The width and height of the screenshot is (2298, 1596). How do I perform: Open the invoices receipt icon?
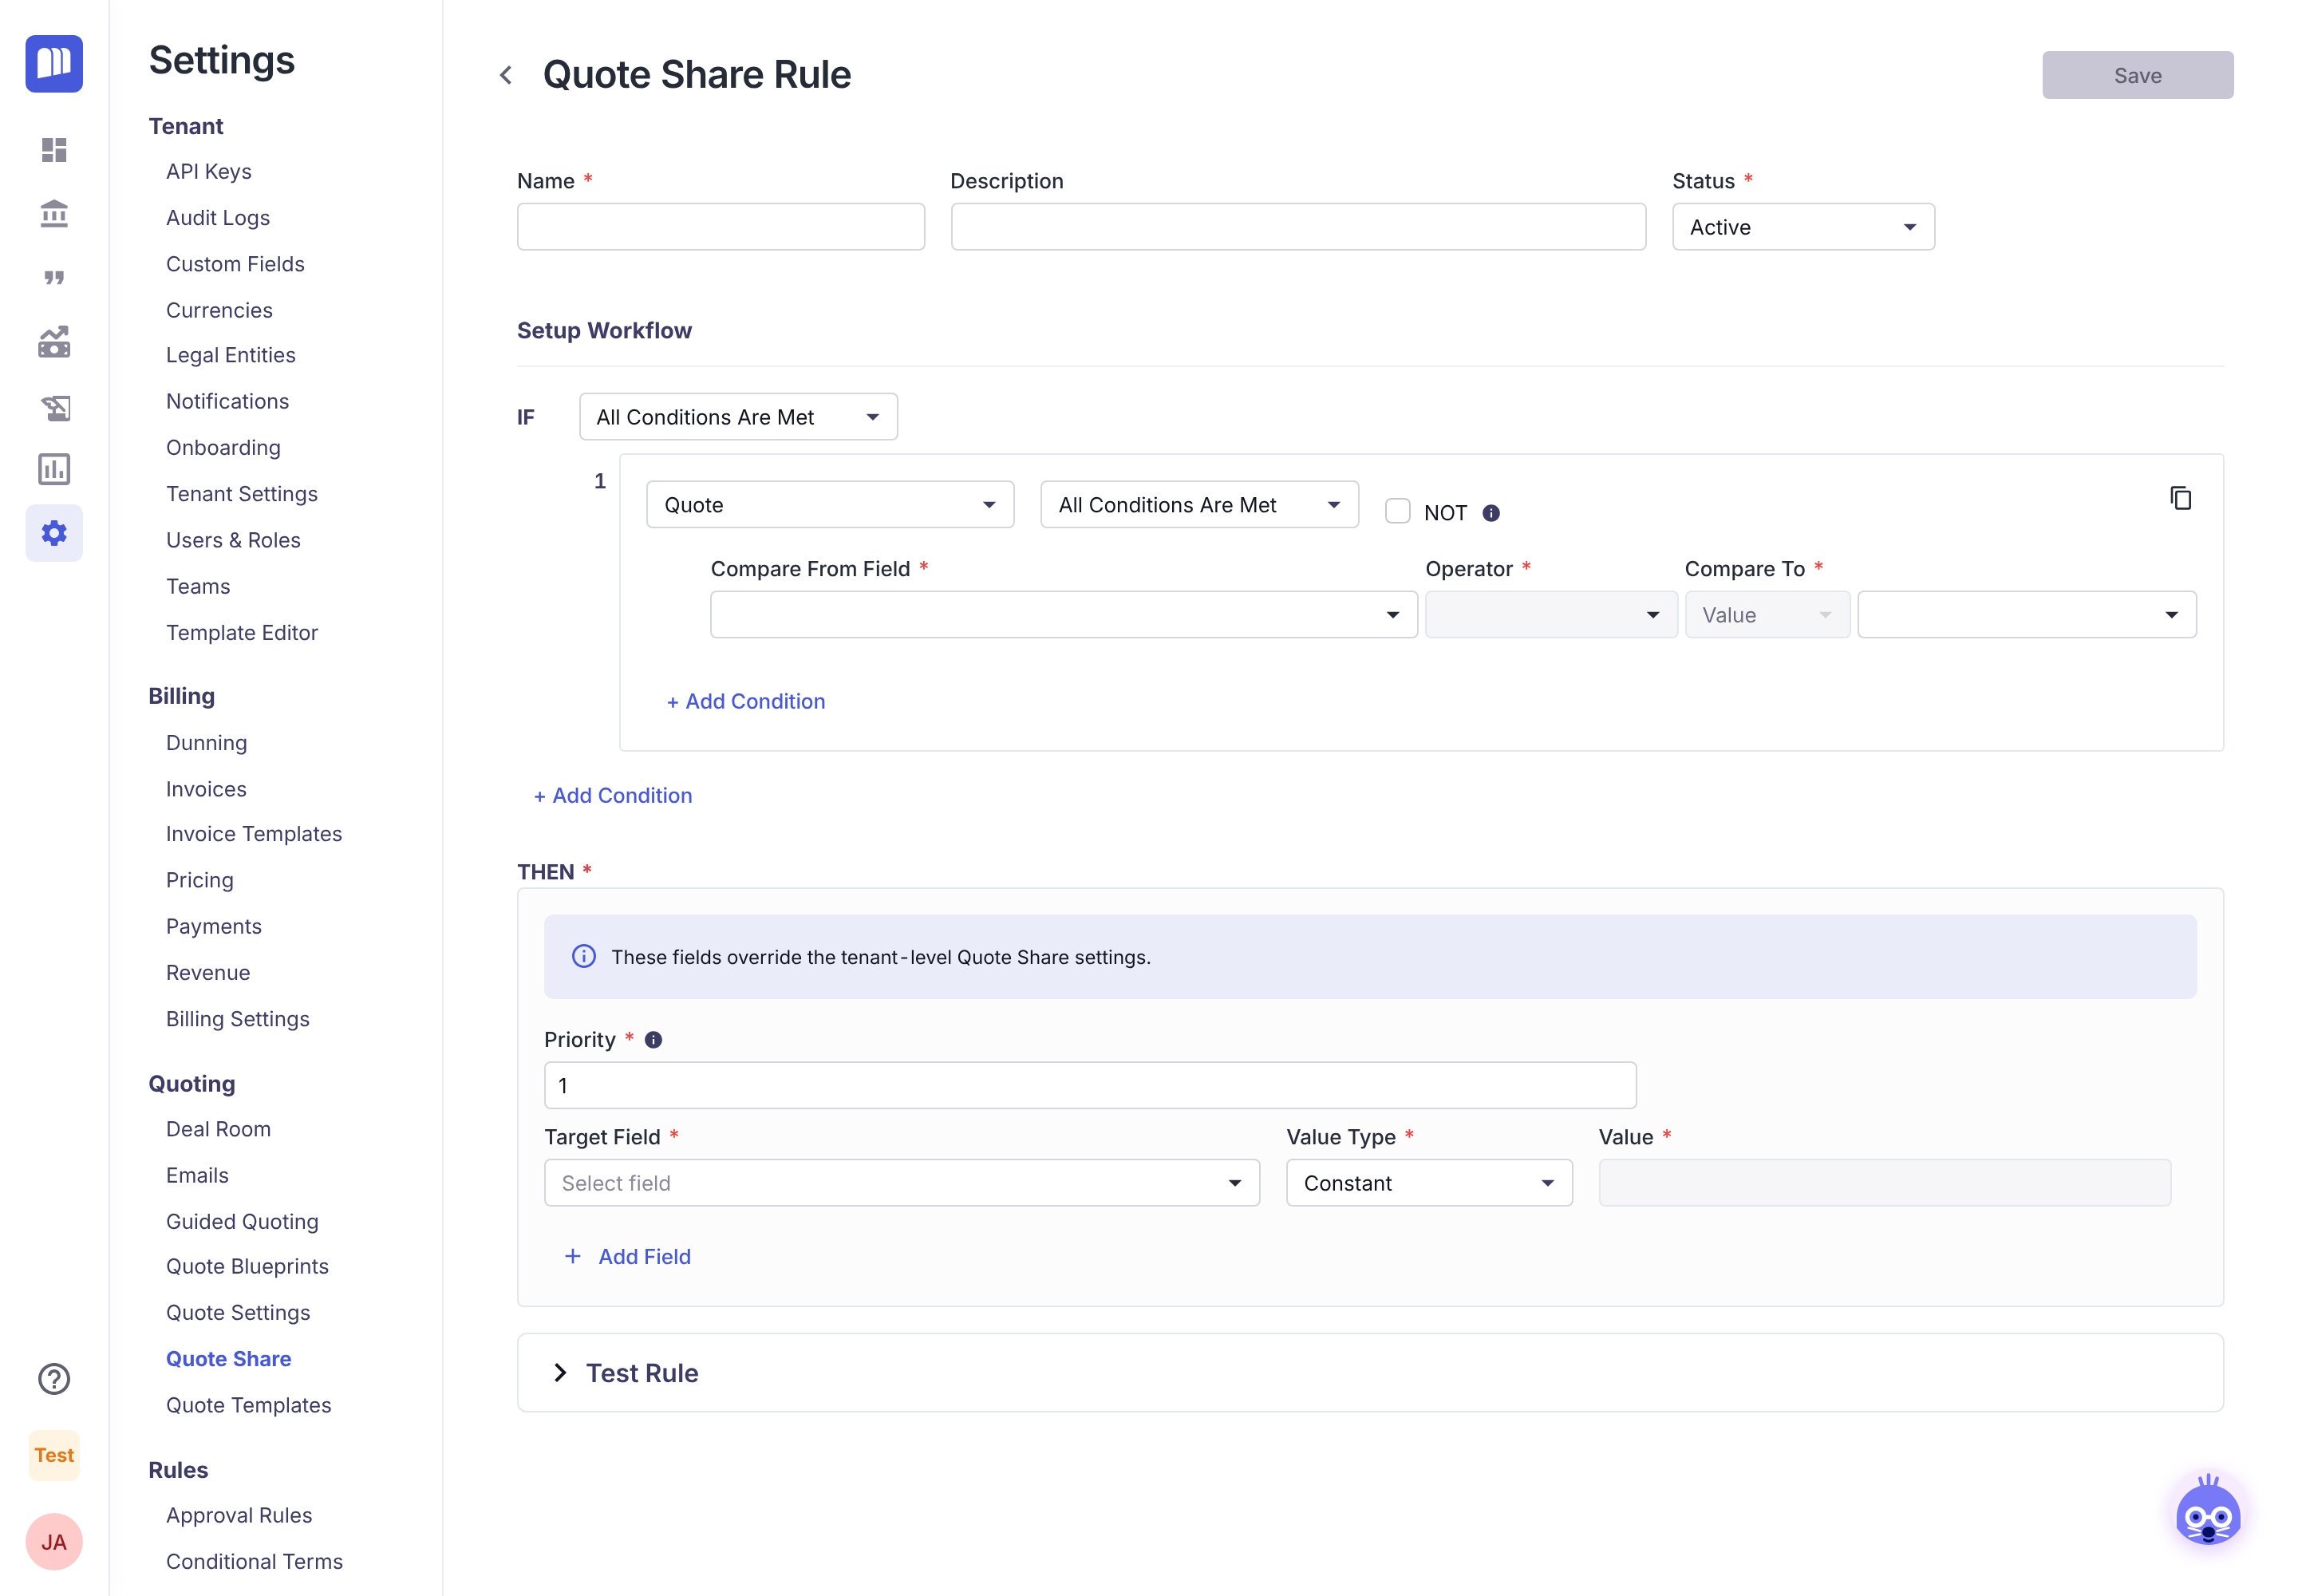(x=54, y=407)
